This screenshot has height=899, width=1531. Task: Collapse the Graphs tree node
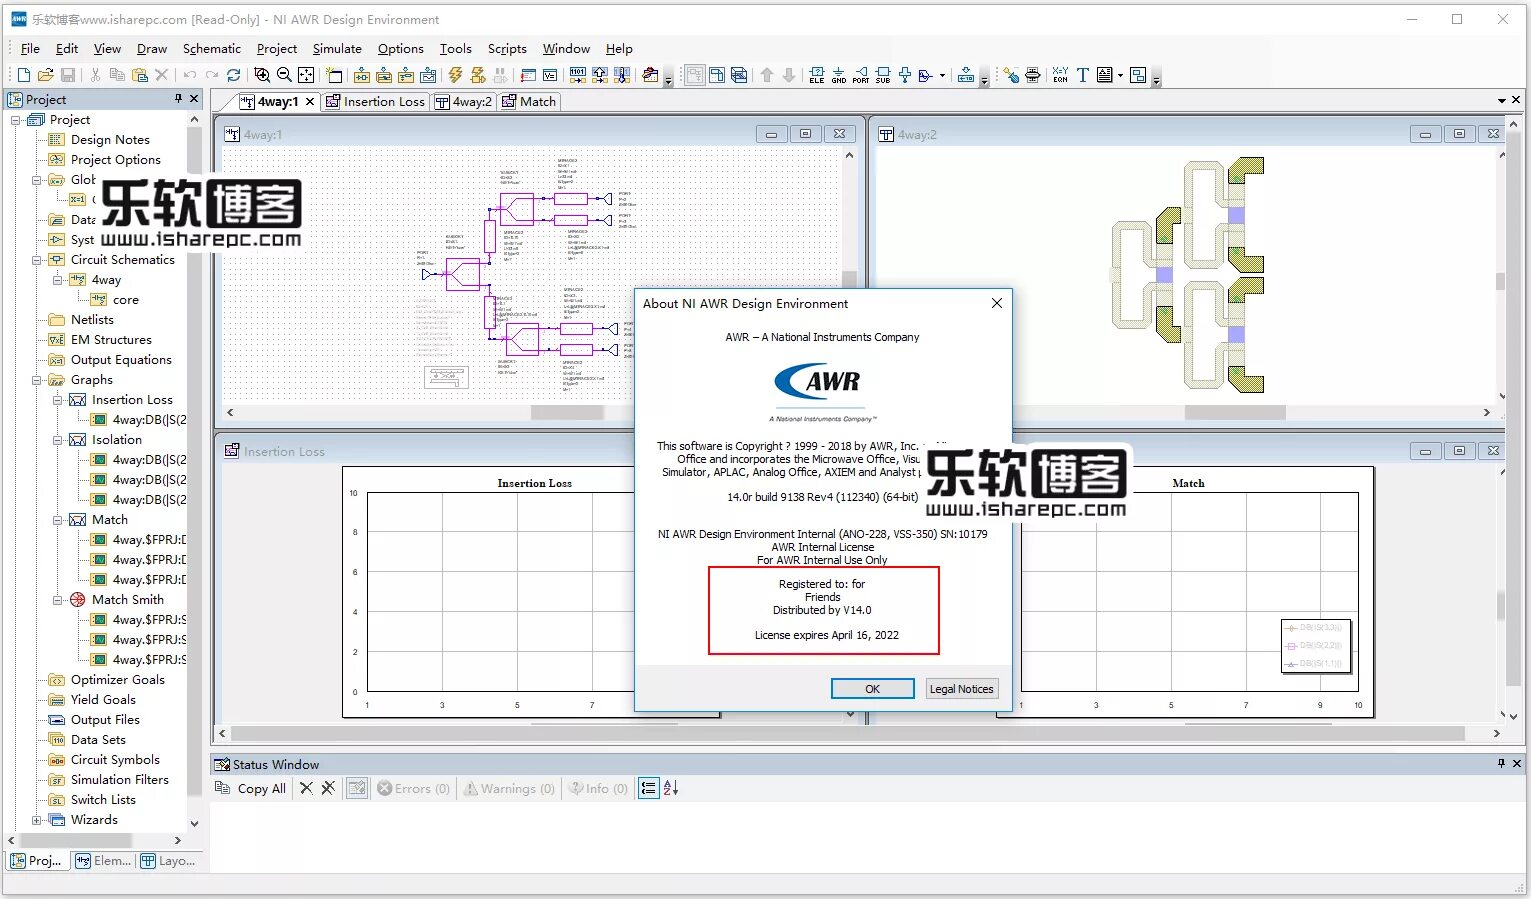pyautogui.click(x=36, y=380)
